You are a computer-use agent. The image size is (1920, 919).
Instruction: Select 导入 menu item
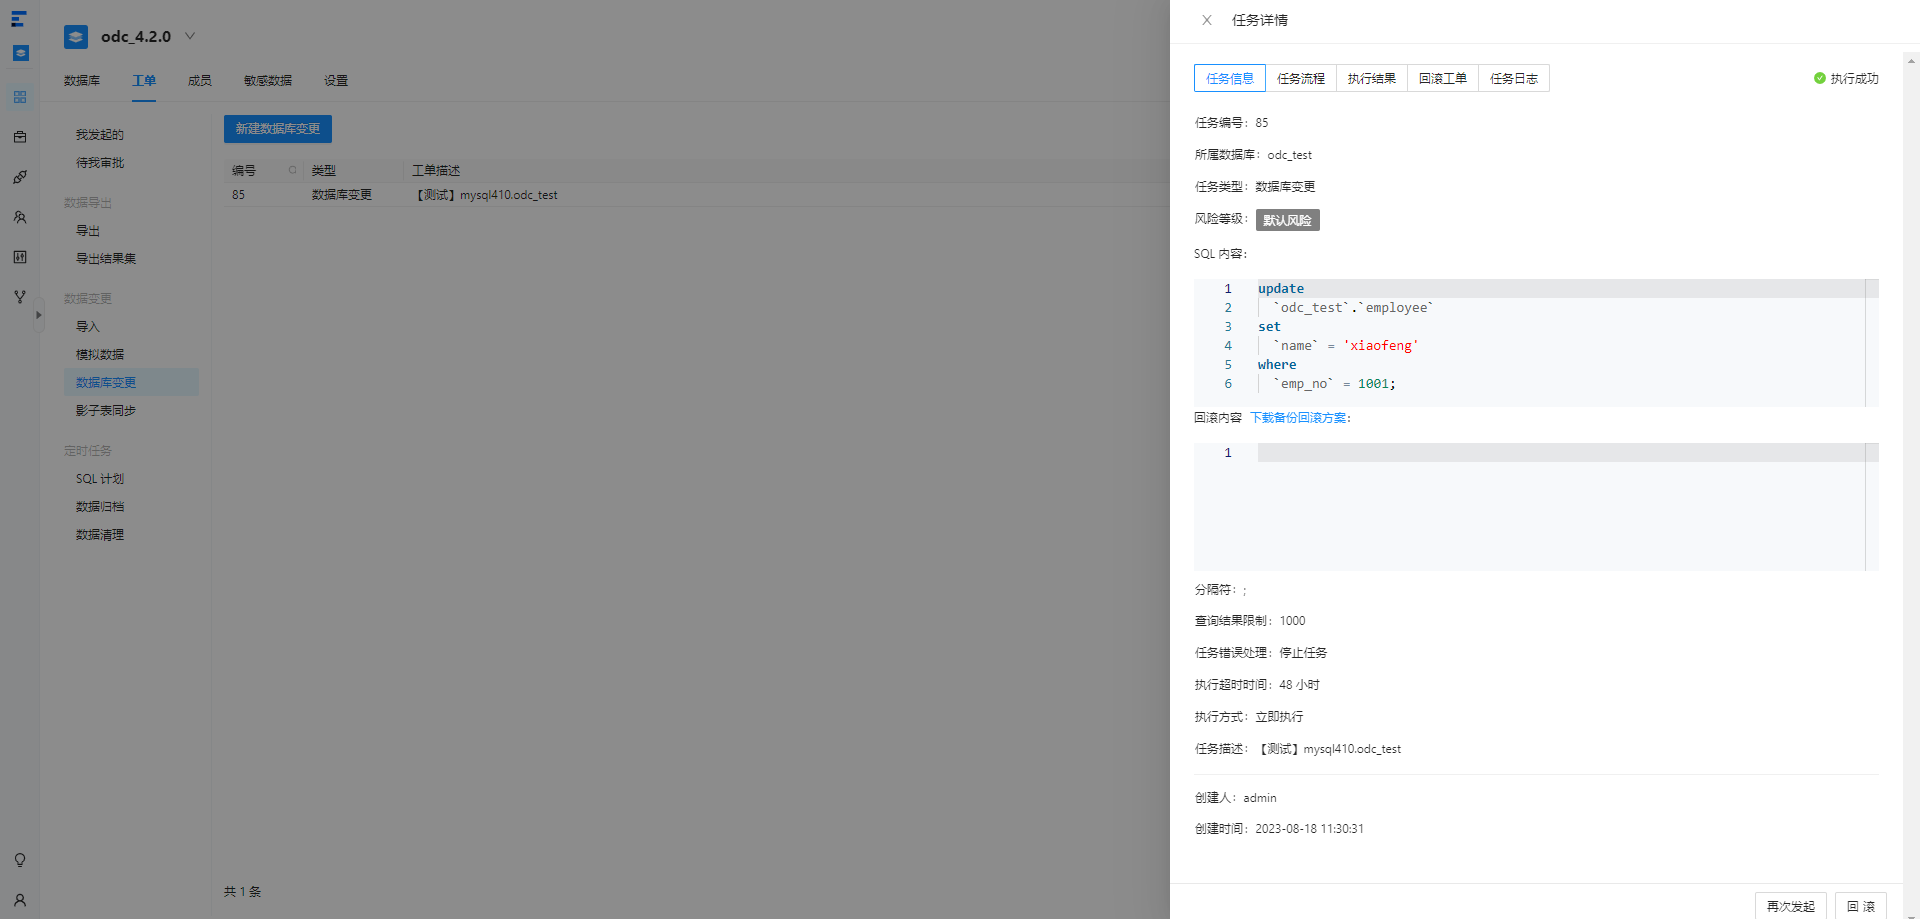pyautogui.click(x=88, y=327)
